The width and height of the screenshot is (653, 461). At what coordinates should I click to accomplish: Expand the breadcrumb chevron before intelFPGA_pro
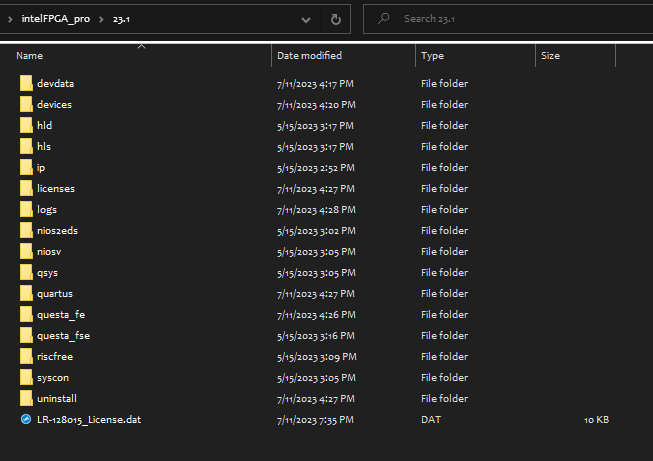point(9,19)
